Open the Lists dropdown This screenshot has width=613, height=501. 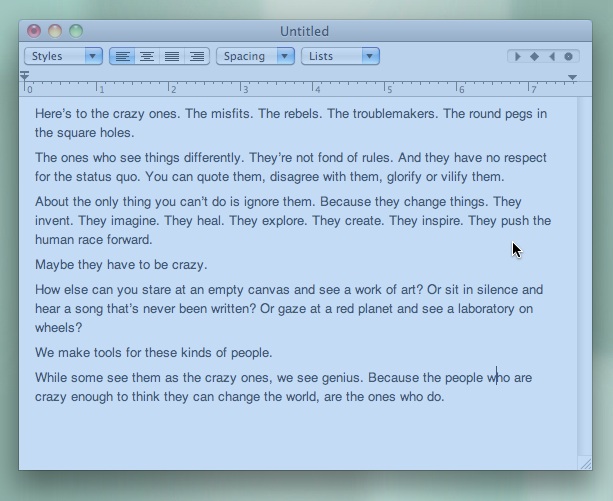[340, 56]
